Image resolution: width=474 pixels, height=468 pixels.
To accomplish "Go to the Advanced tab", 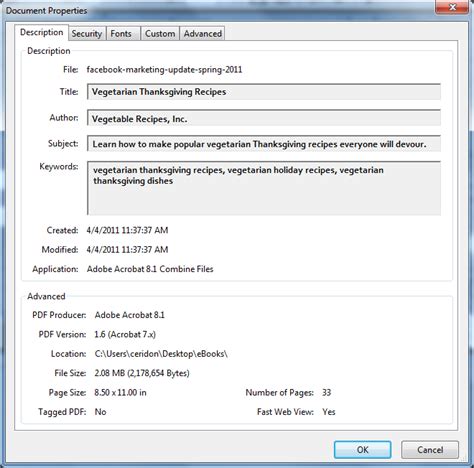I will point(202,34).
